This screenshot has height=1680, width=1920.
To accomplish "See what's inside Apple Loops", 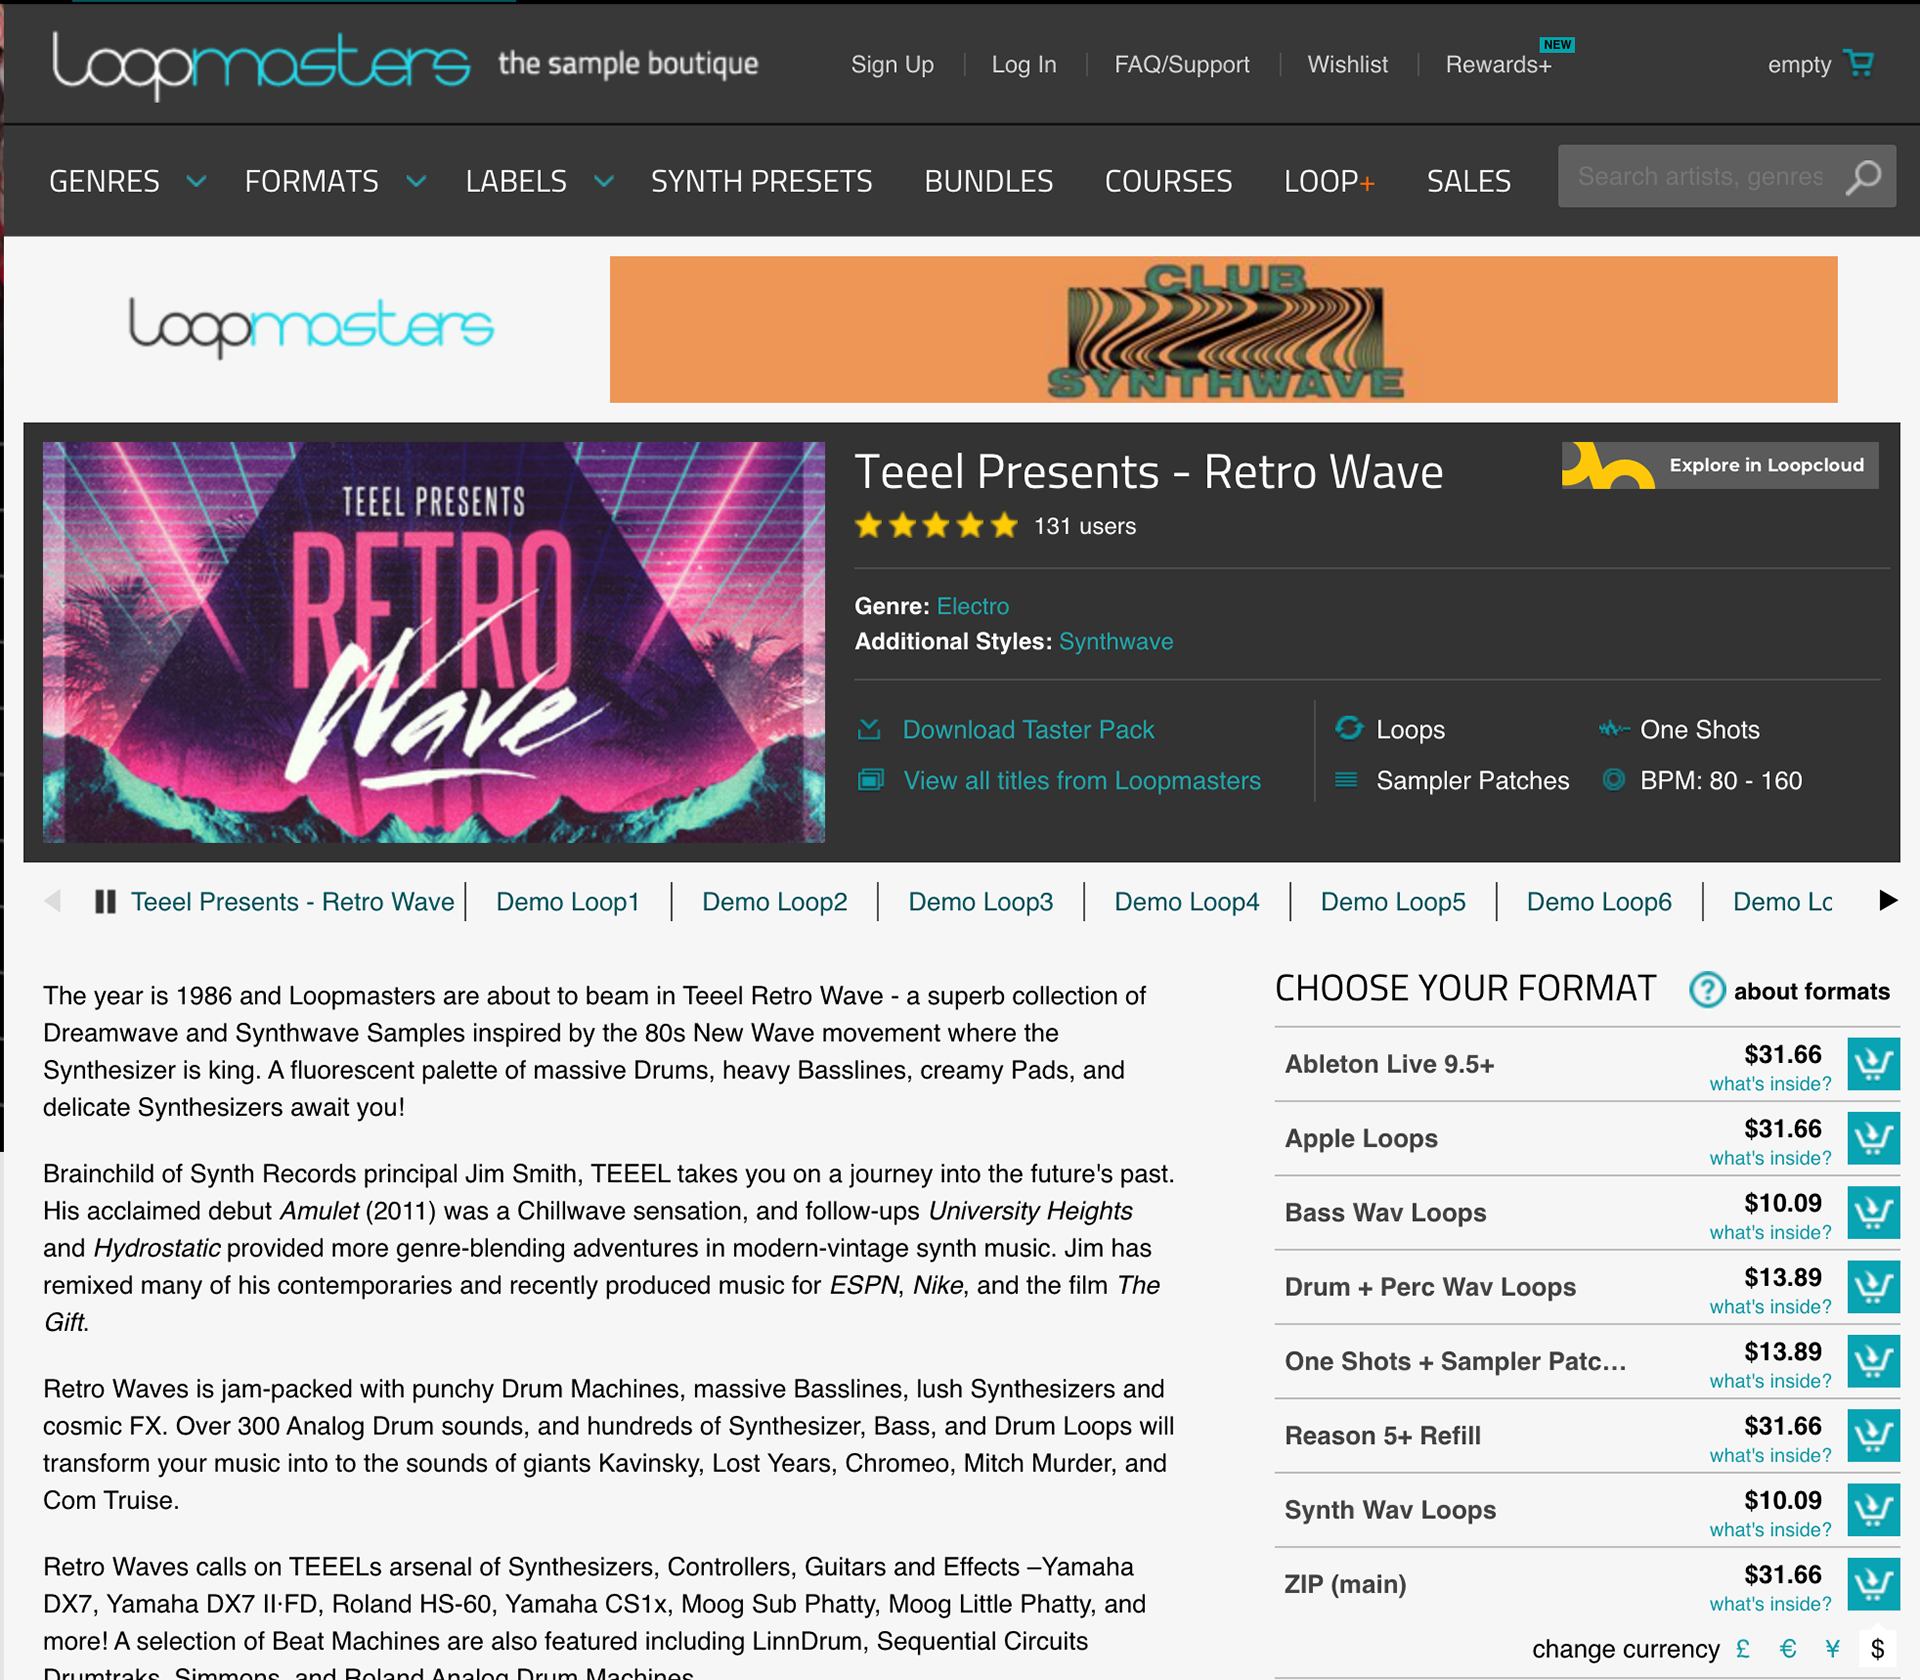I will coord(1770,1158).
